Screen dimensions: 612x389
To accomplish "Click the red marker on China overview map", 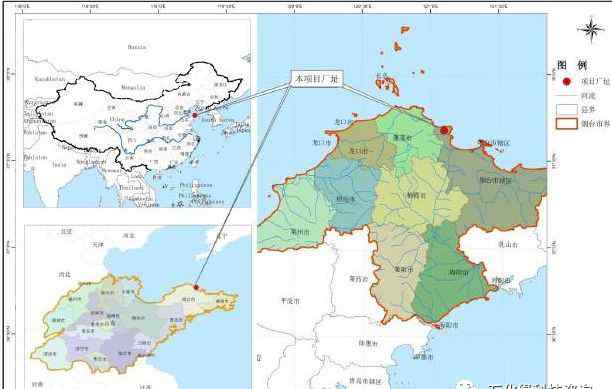I will [195, 115].
